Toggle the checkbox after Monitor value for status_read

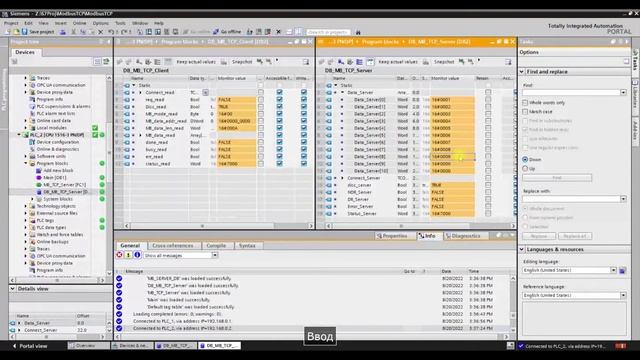click(260, 164)
